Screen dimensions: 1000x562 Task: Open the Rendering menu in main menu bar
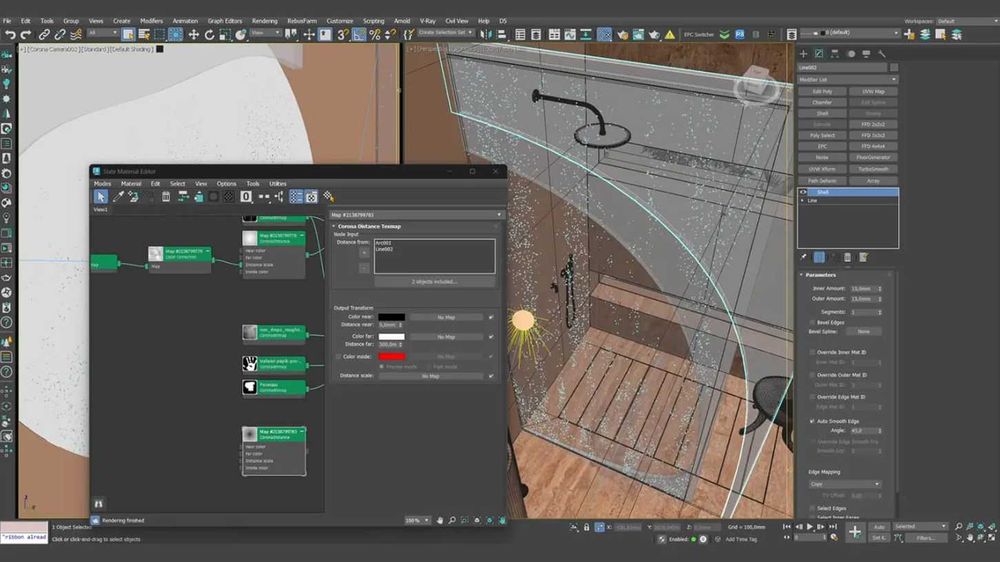[265, 21]
